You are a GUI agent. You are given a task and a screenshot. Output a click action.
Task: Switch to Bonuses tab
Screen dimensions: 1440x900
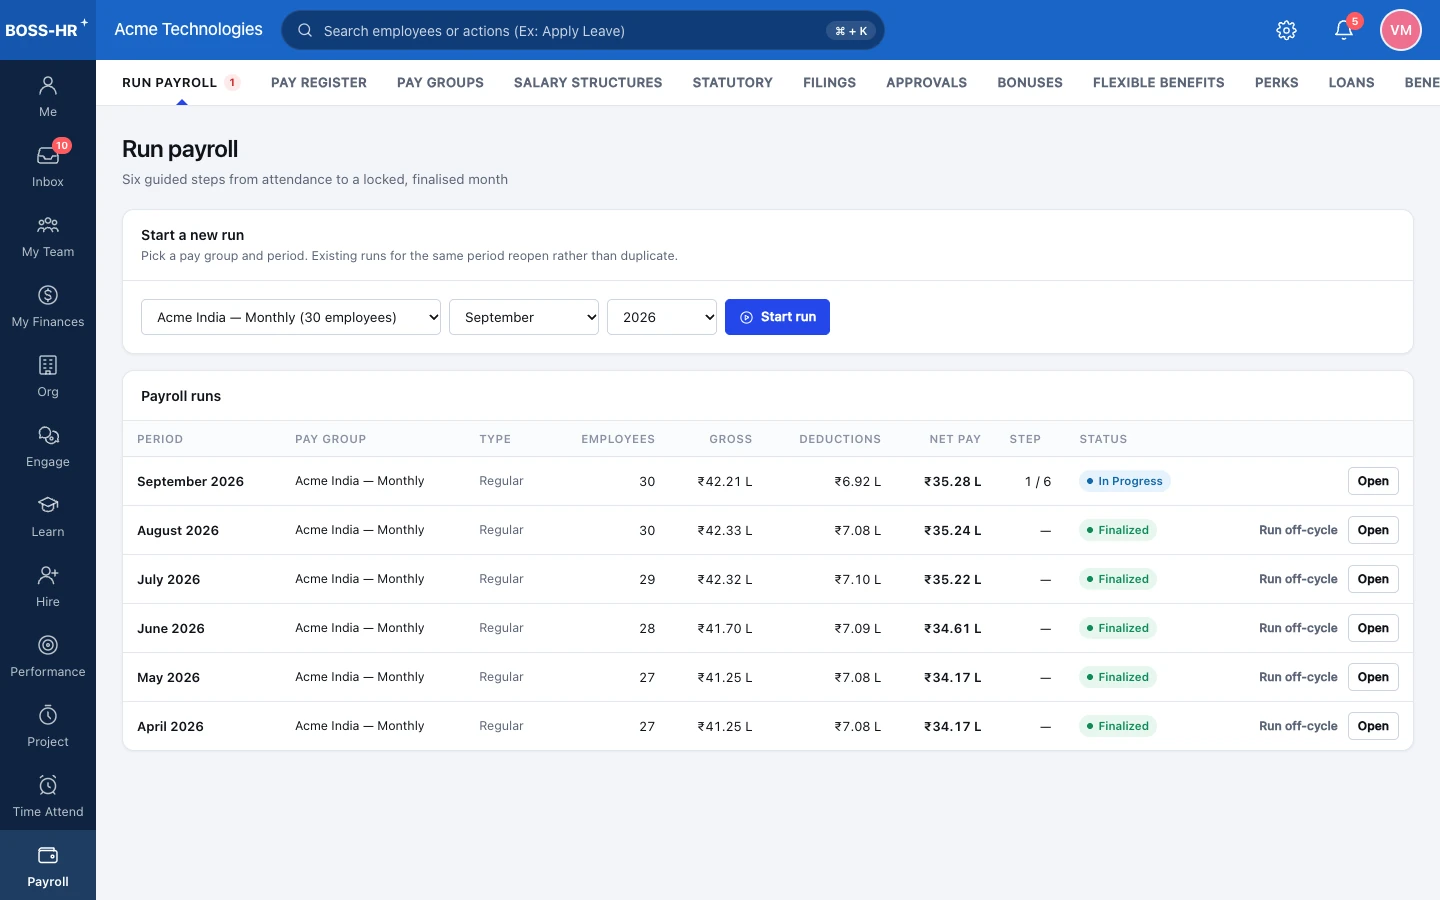pos(1030,83)
